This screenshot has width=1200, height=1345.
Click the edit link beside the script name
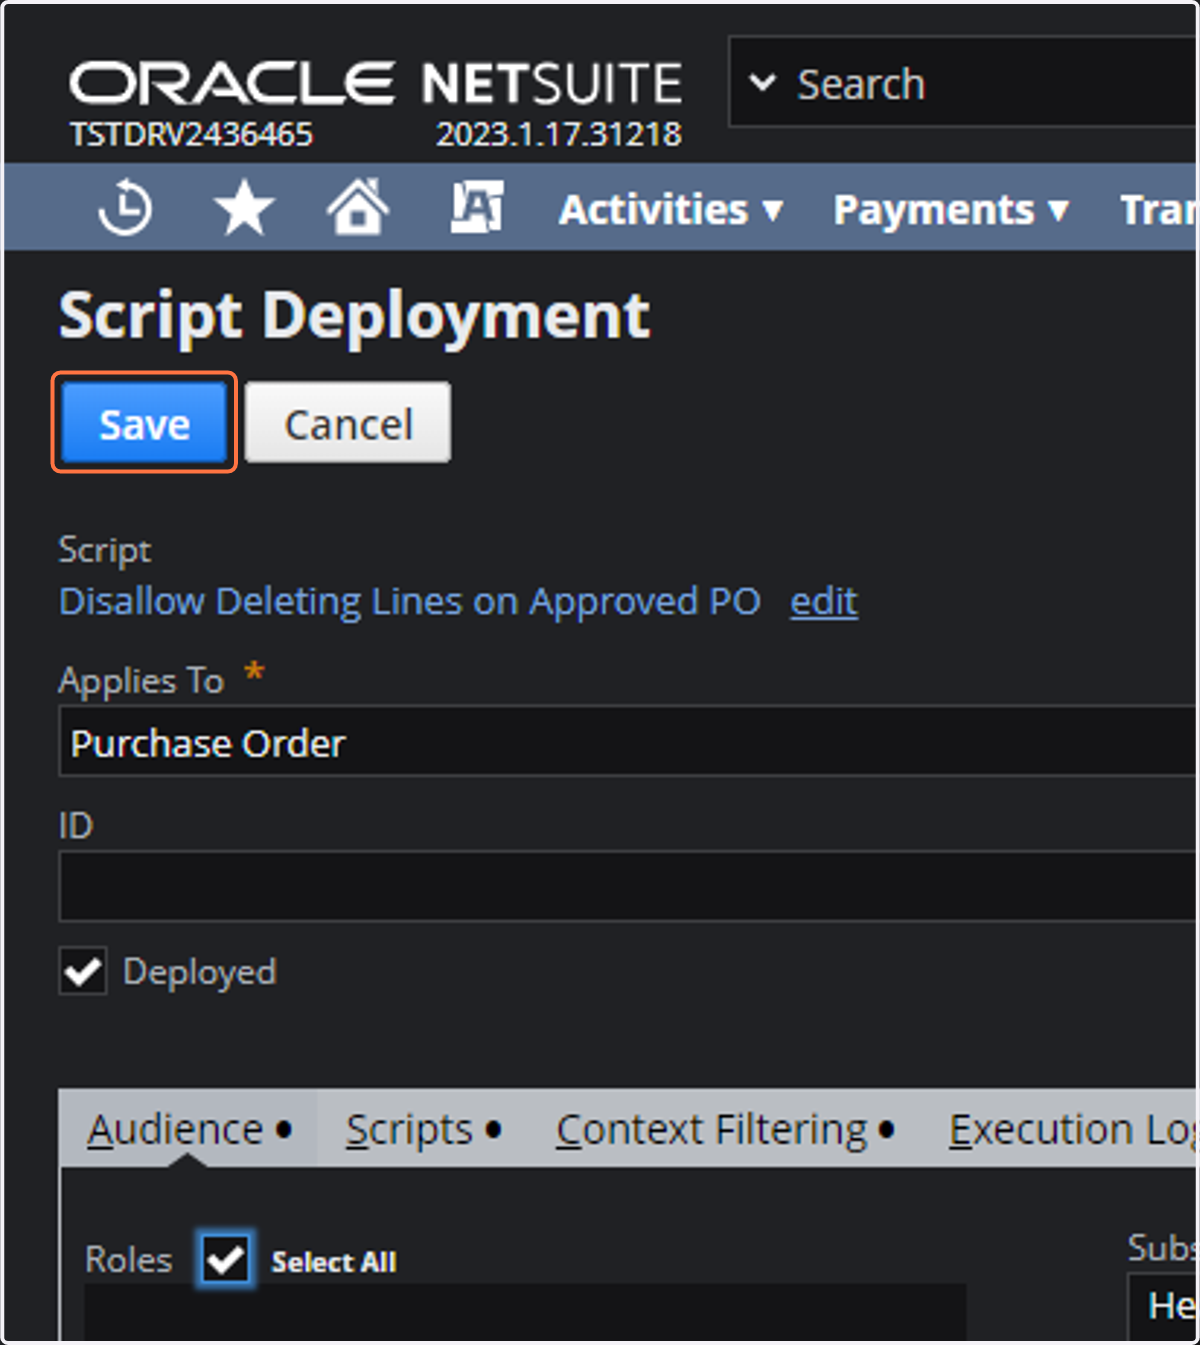point(824,602)
